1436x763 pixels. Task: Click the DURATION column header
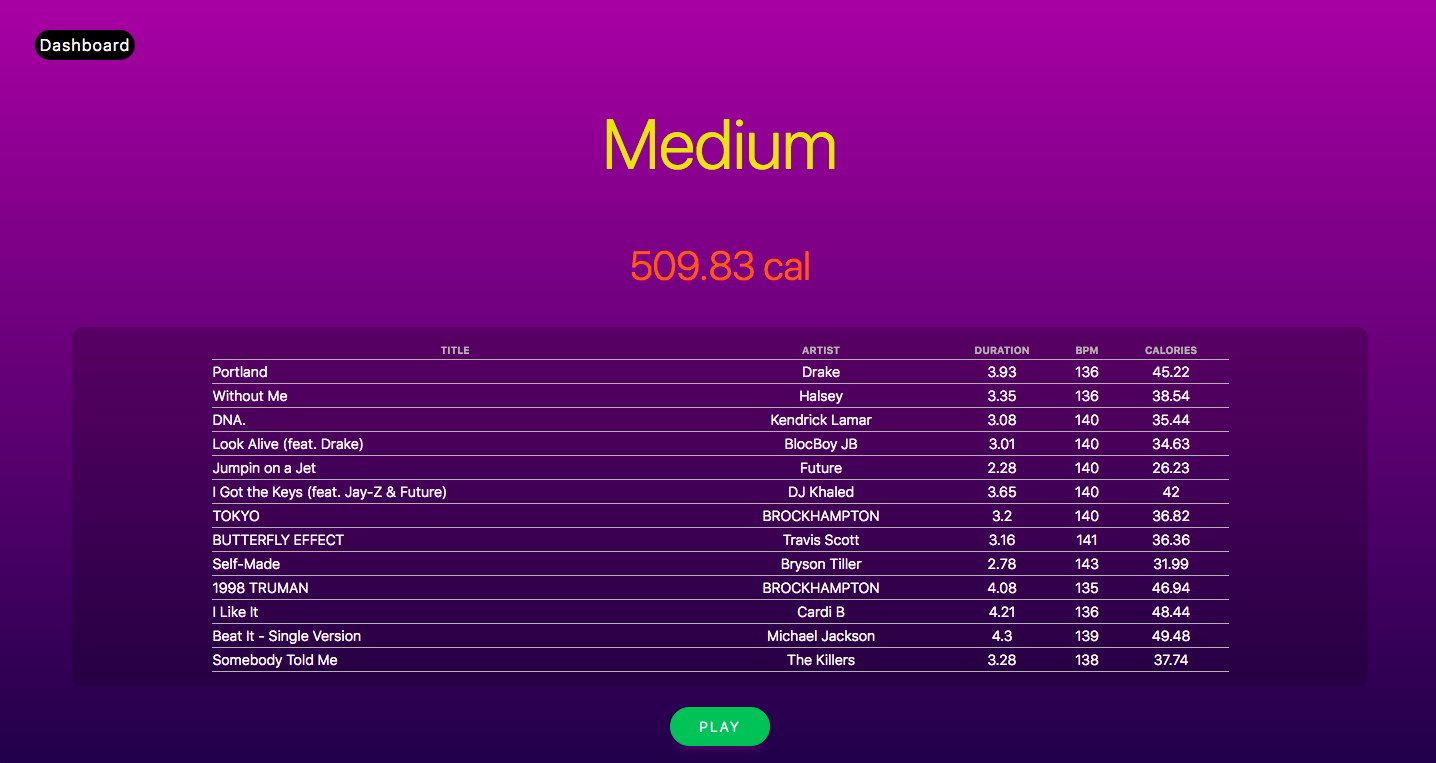pos(1002,351)
